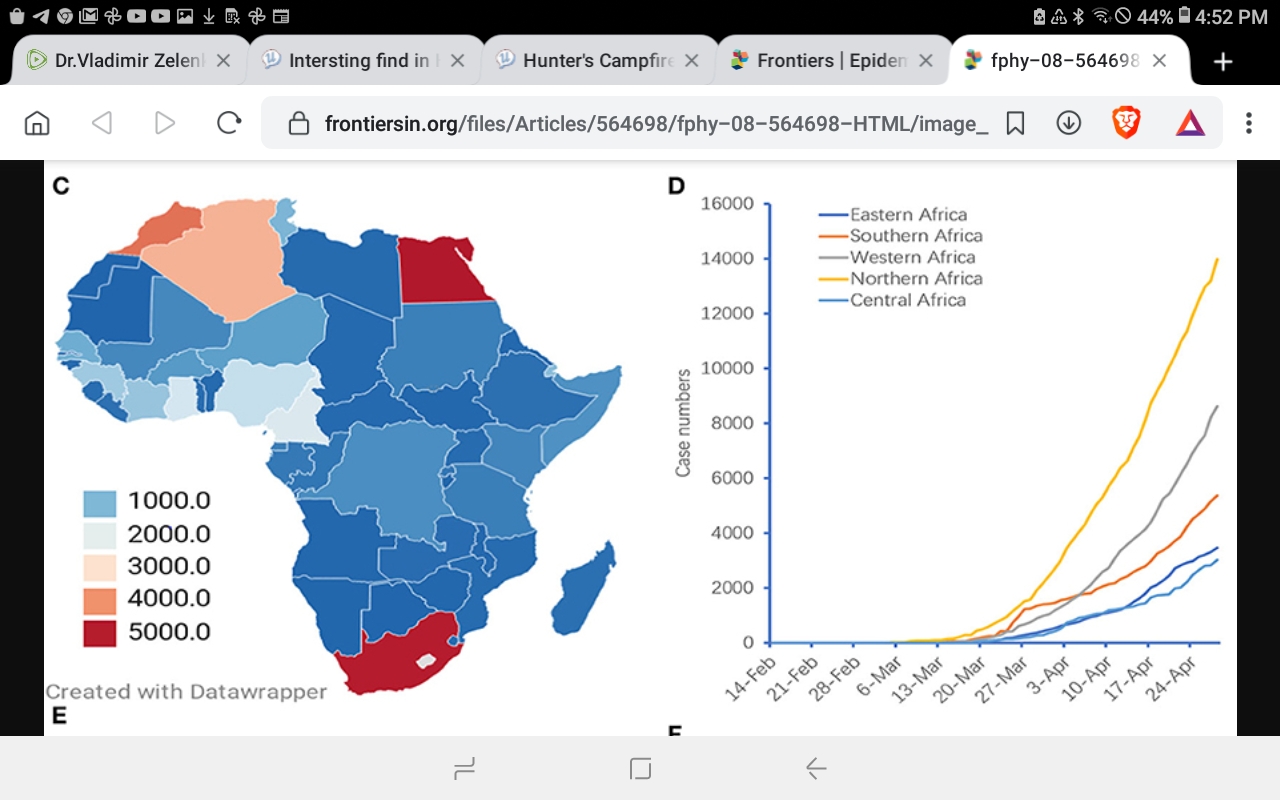Close the Frontiers | Epidemiology tab
Viewport: 1280px width, 800px height.
926,61
